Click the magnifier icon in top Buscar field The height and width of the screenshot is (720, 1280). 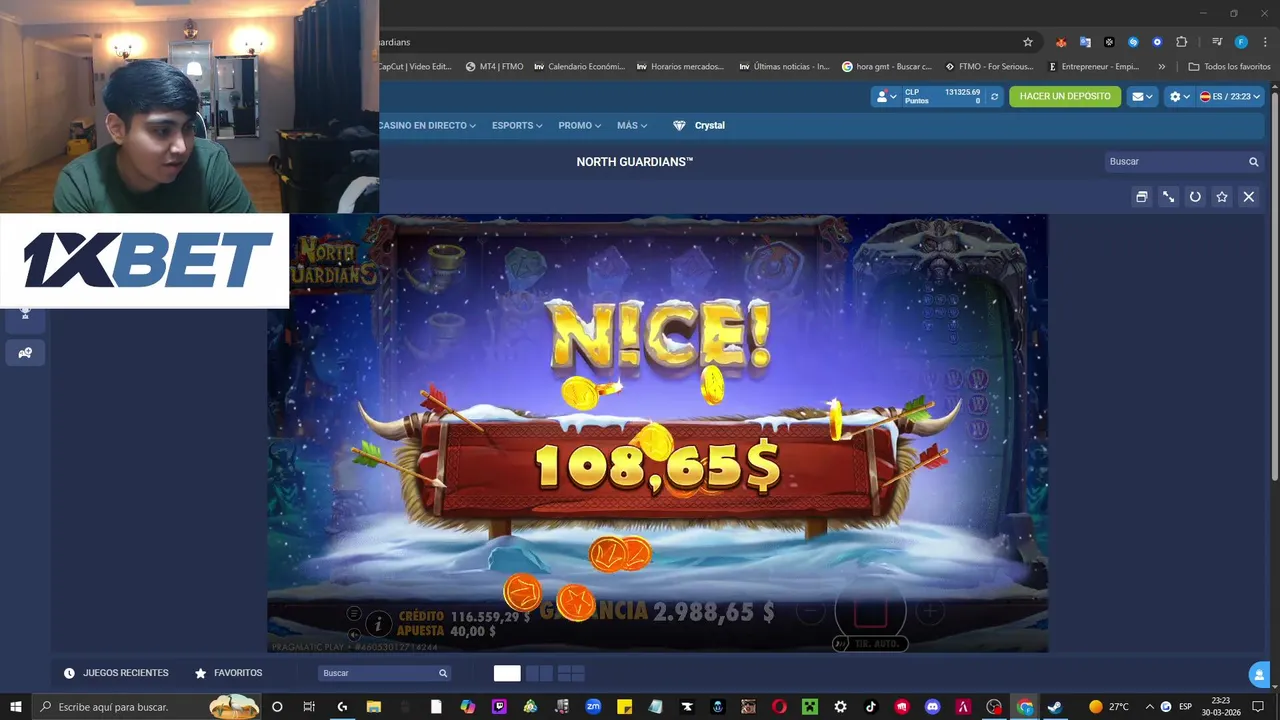point(1253,162)
